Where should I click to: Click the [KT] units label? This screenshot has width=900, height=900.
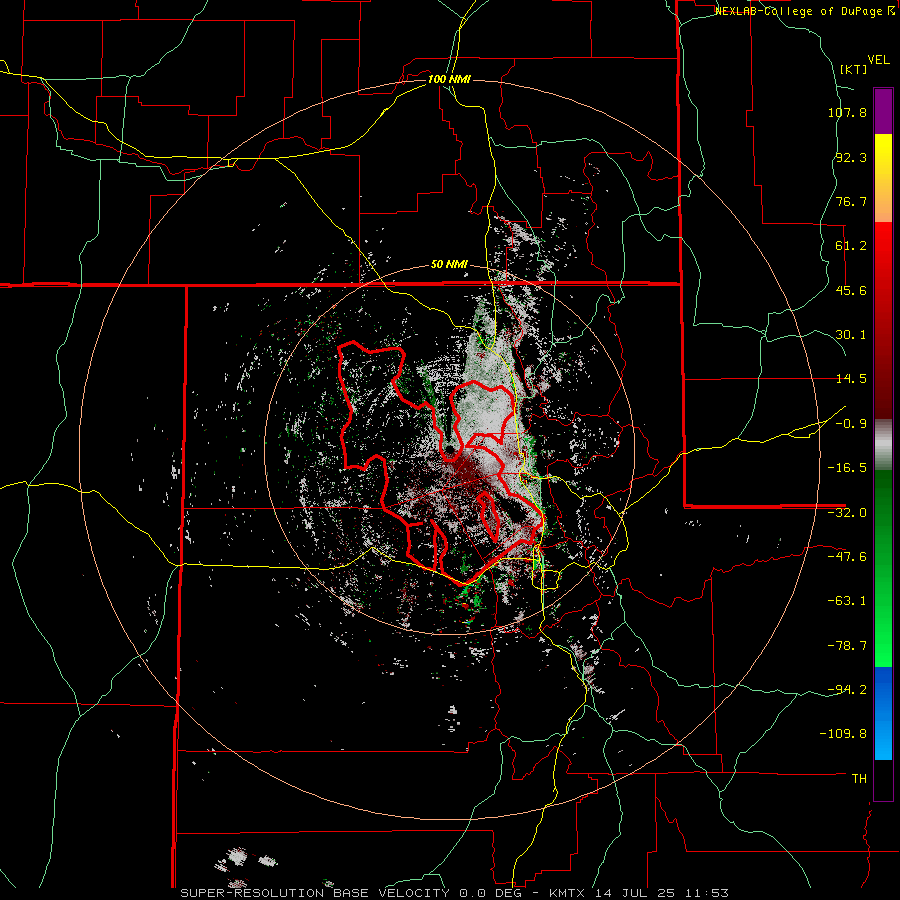point(853,69)
